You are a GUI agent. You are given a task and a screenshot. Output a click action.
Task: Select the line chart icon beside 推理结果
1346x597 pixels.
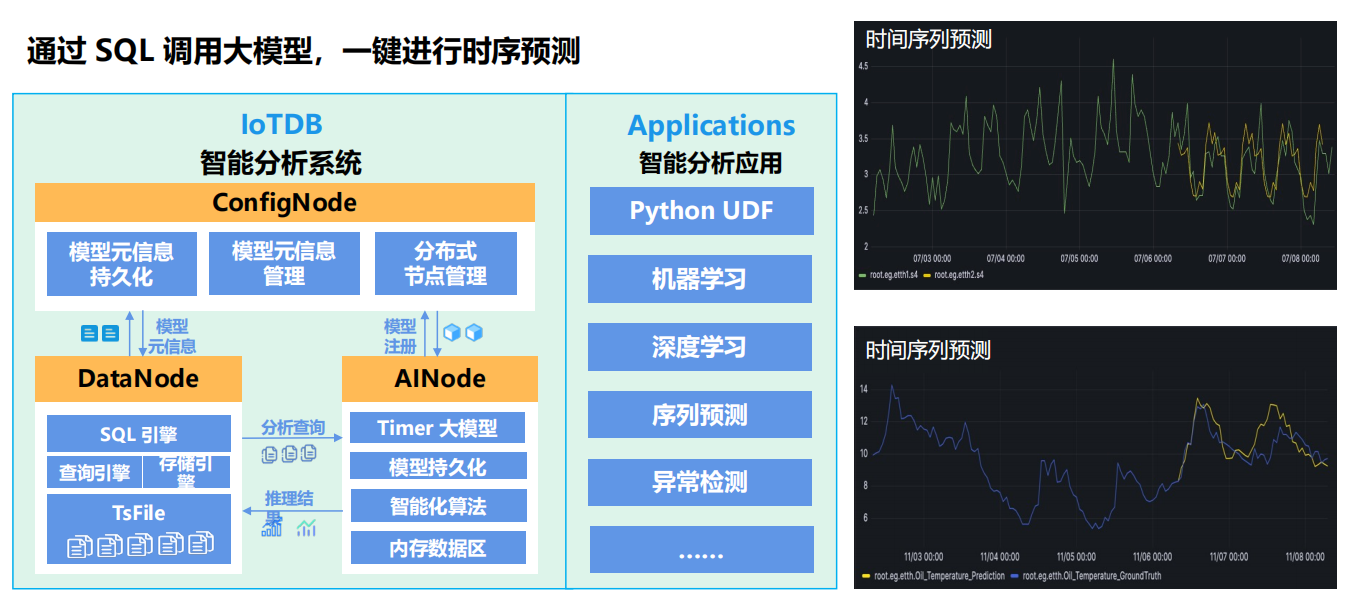tap(307, 528)
